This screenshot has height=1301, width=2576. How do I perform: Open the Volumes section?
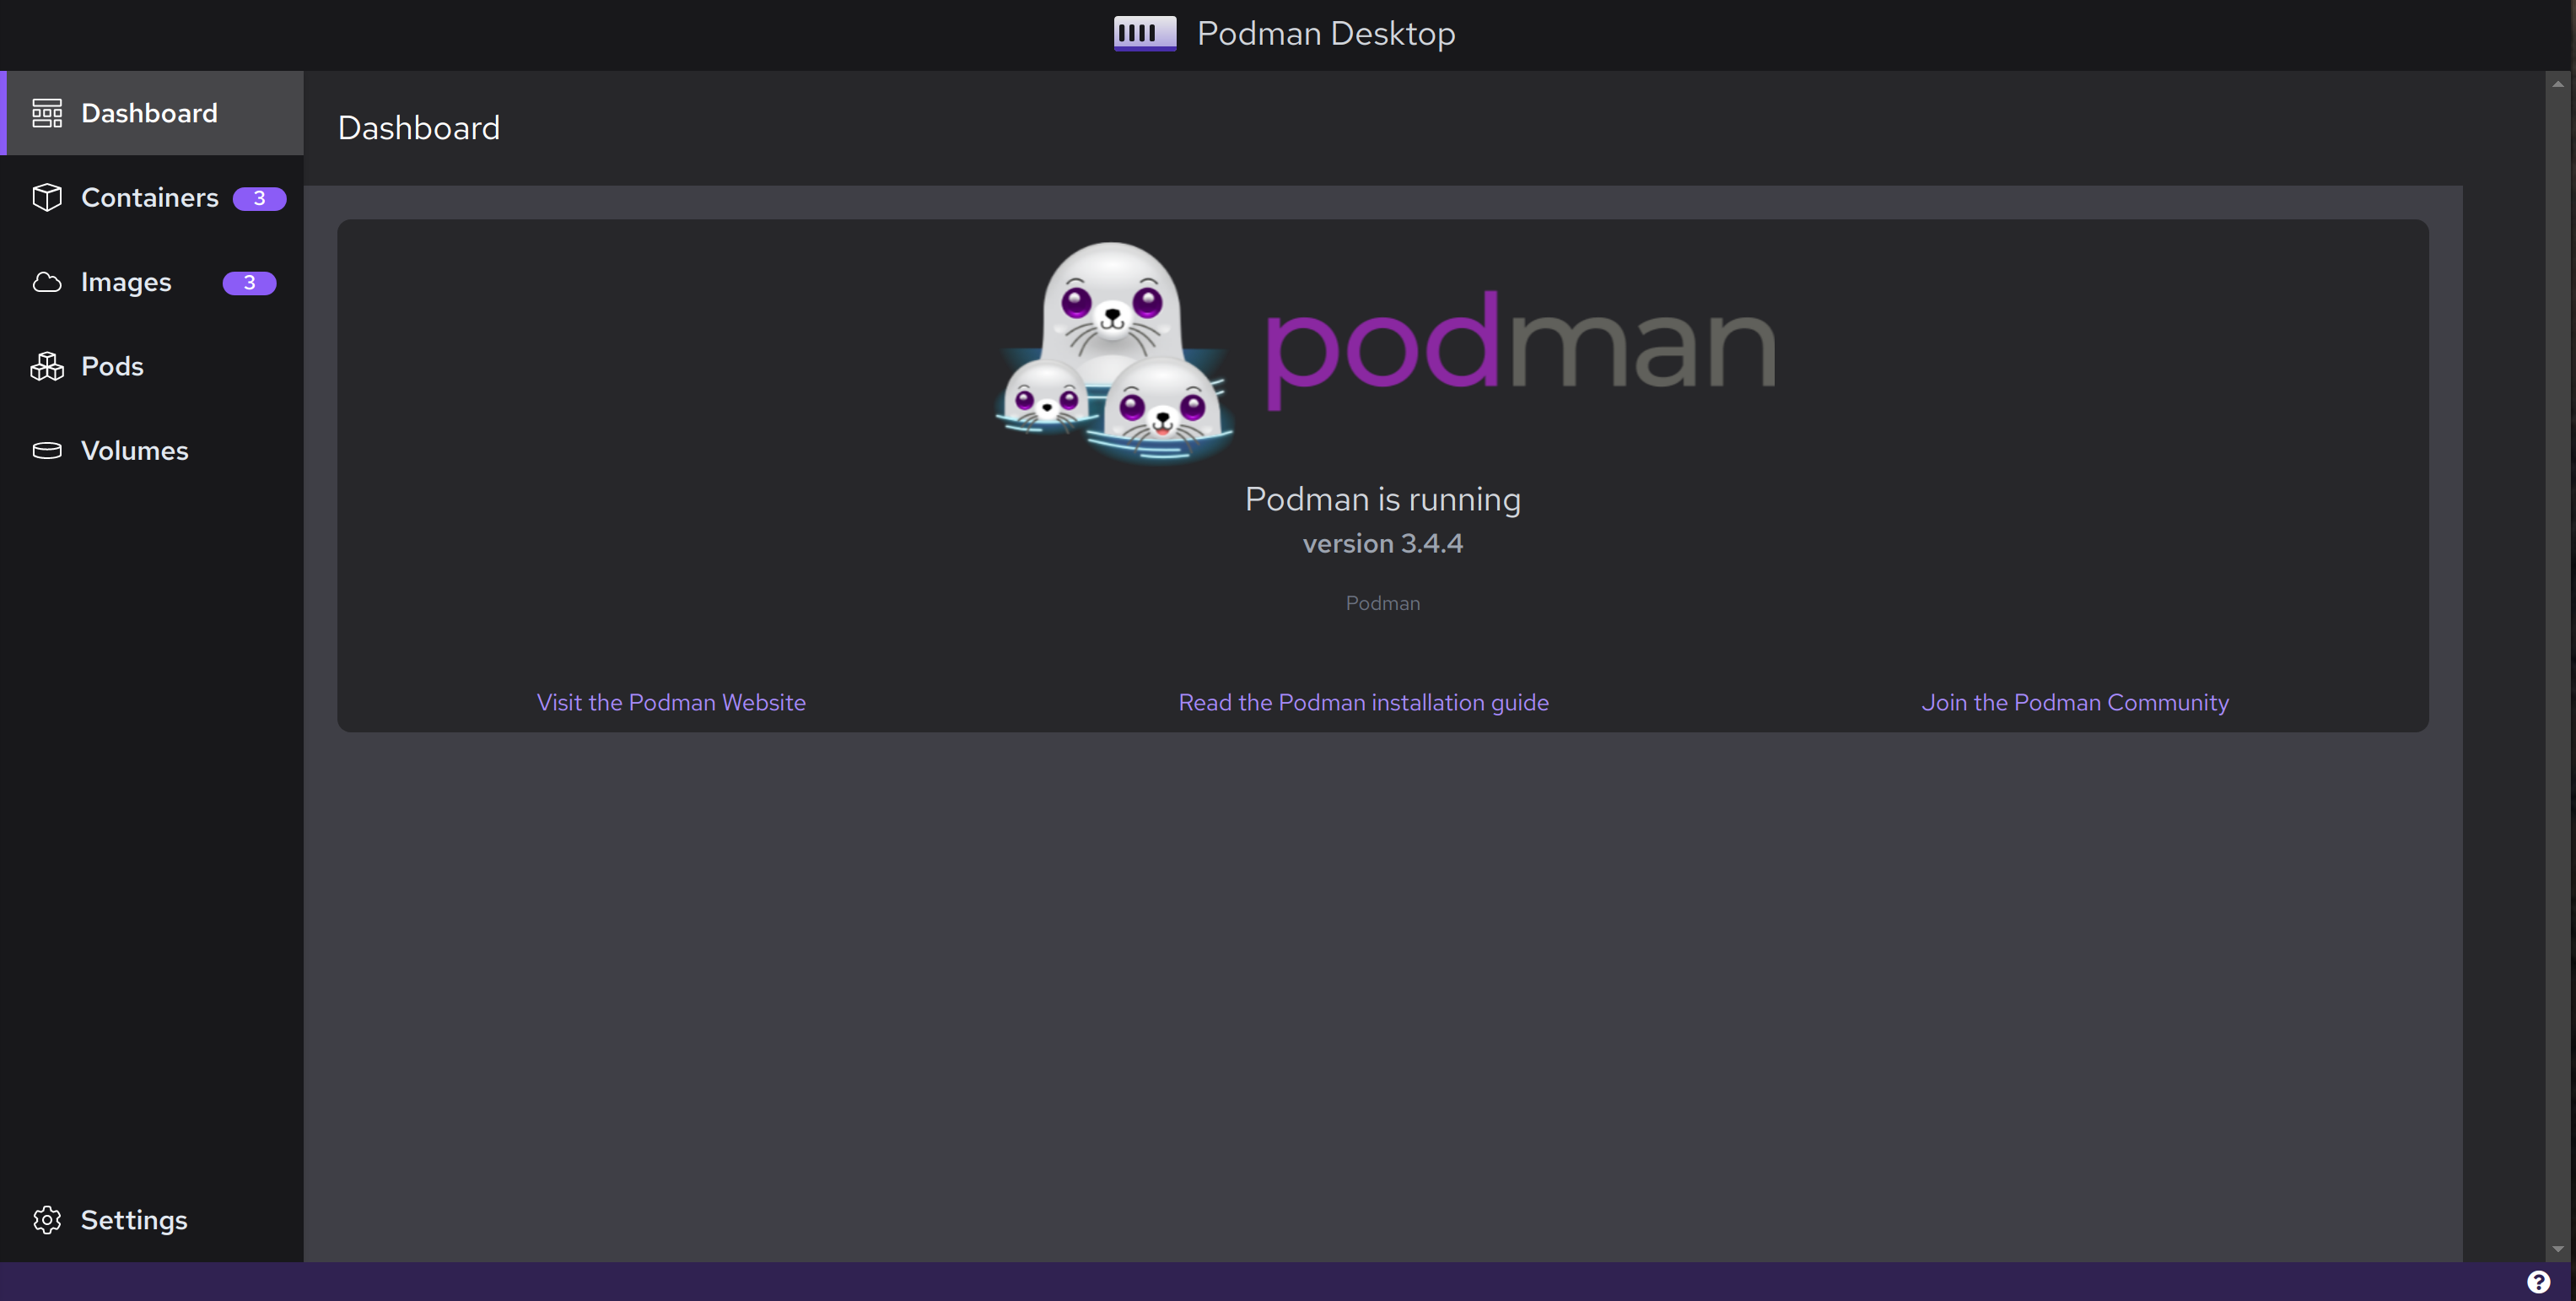click(x=134, y=450)
